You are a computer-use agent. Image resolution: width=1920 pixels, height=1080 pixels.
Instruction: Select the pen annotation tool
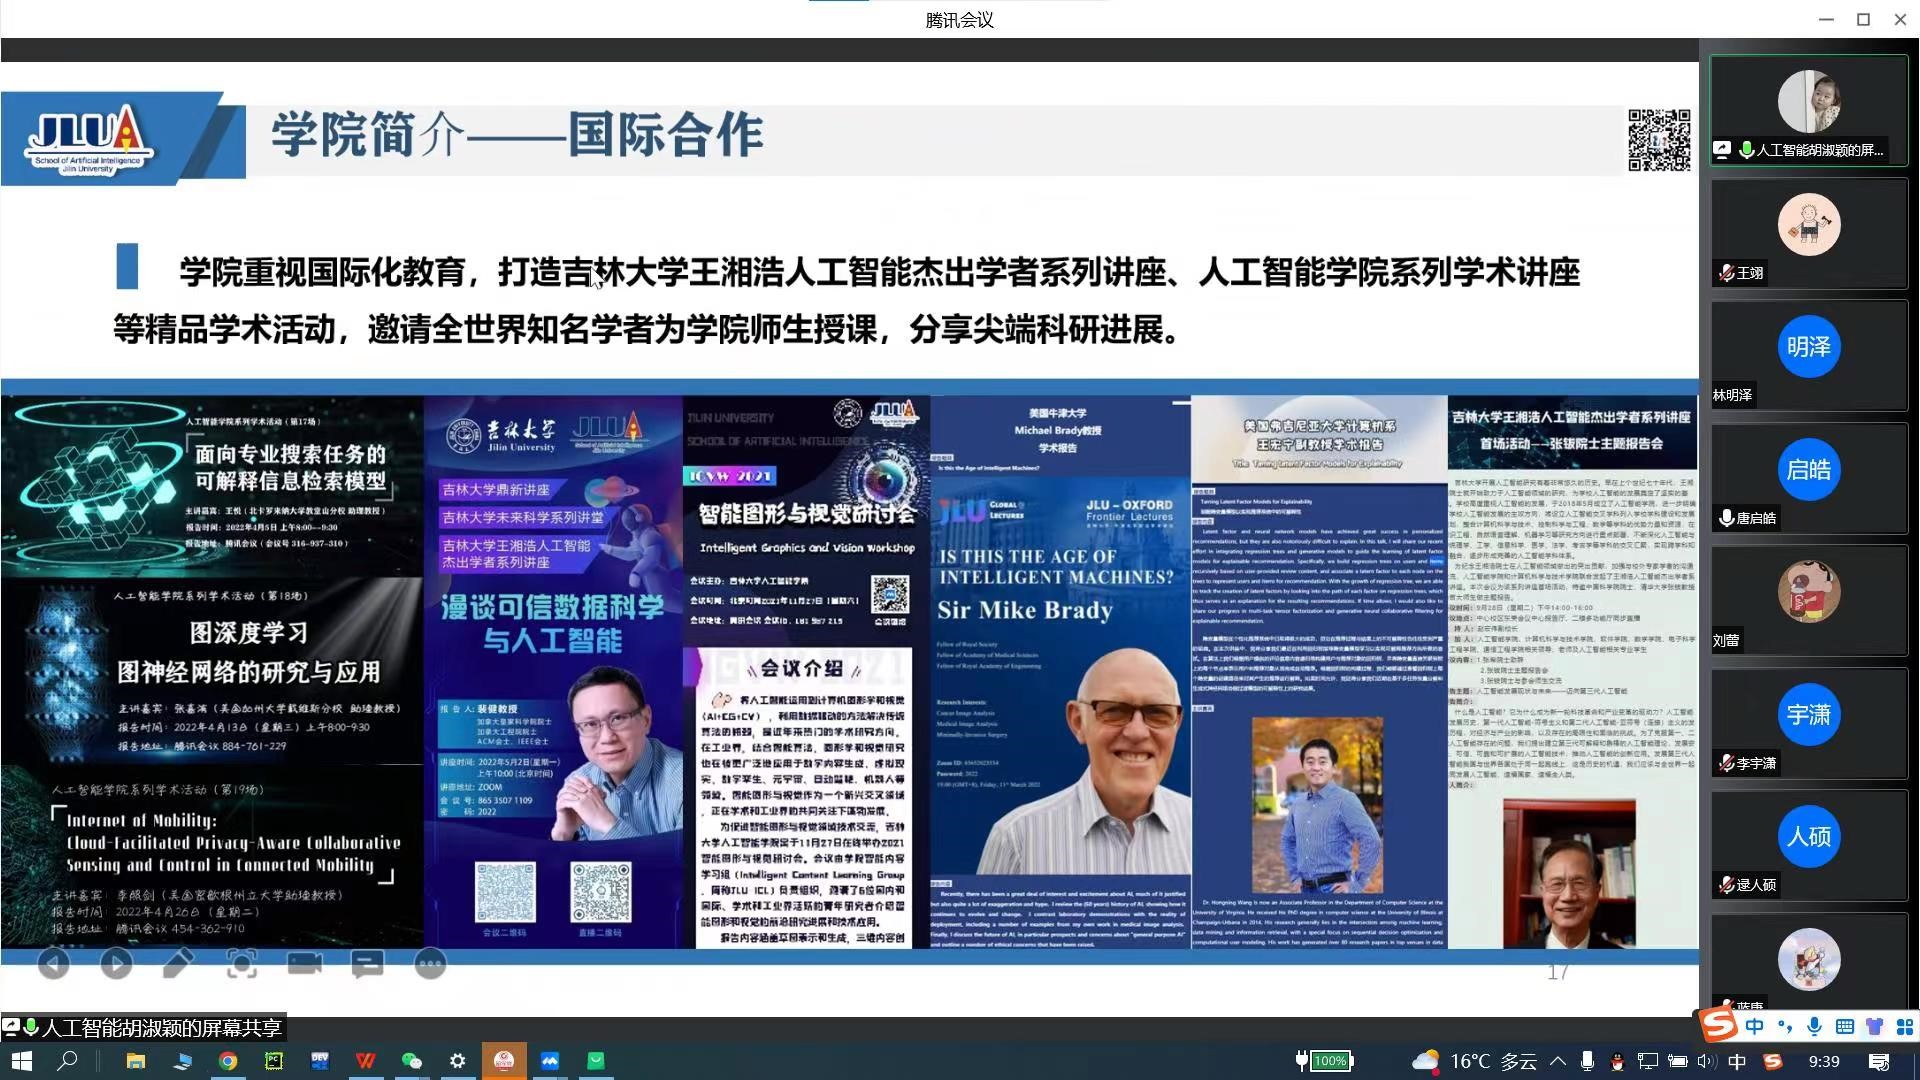coord(178,964)
